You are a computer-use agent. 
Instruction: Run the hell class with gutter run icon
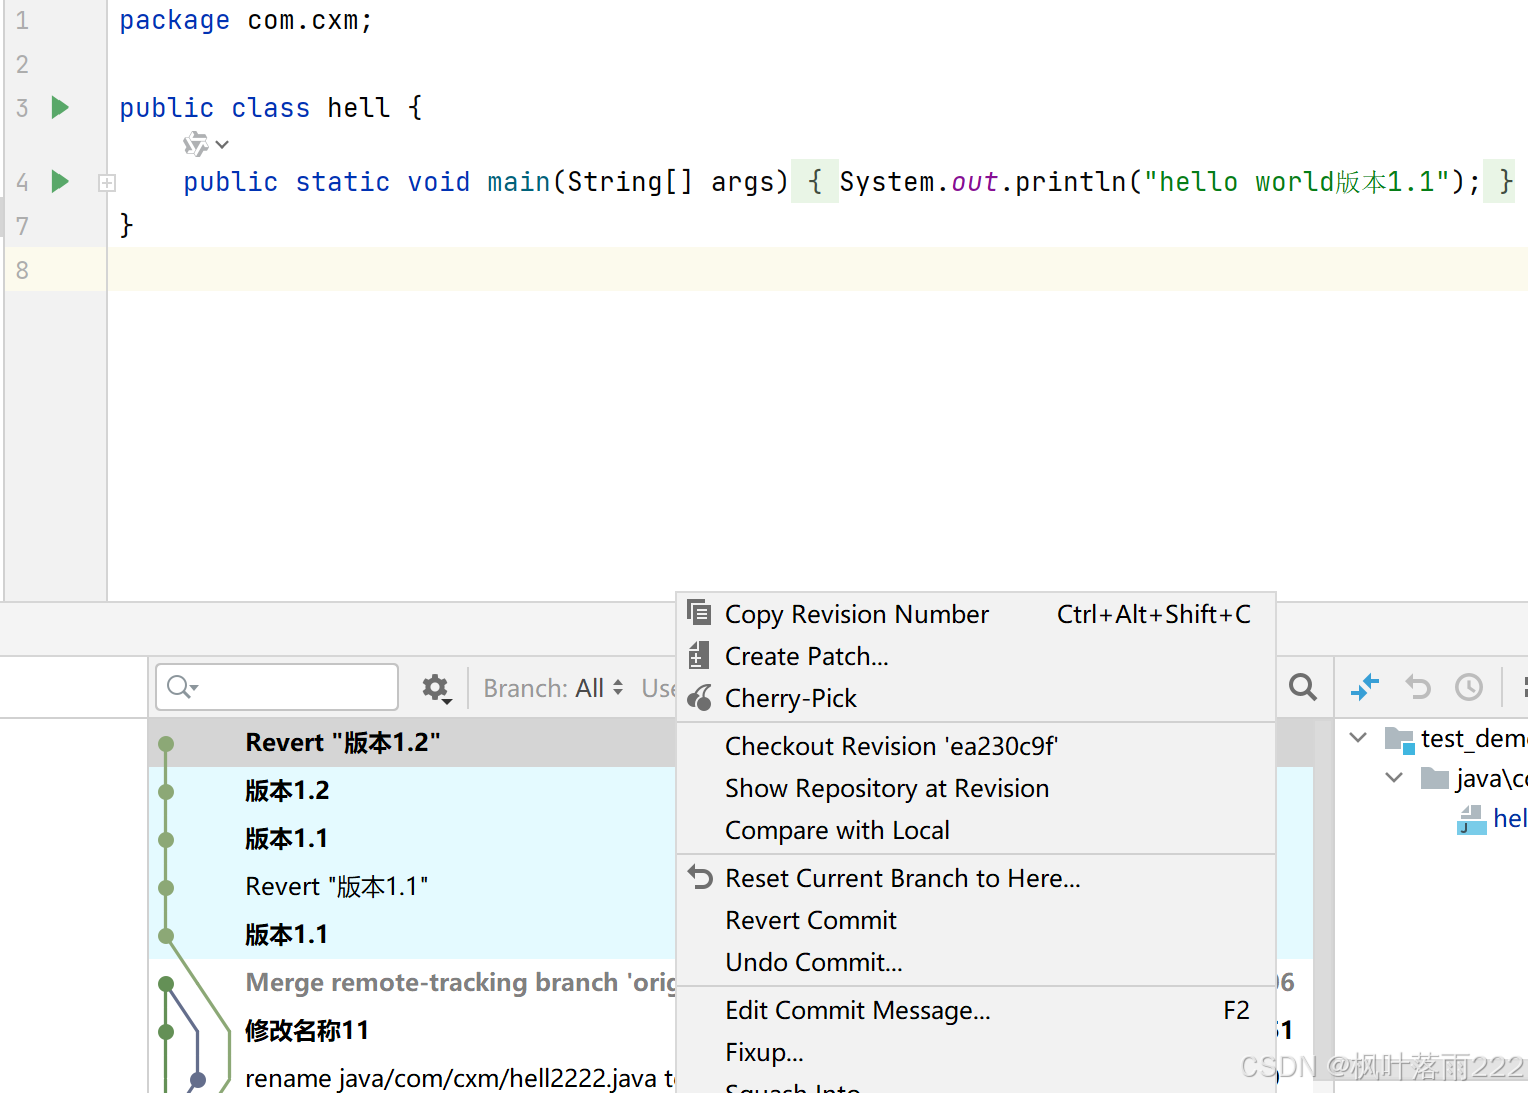(59, 107)
